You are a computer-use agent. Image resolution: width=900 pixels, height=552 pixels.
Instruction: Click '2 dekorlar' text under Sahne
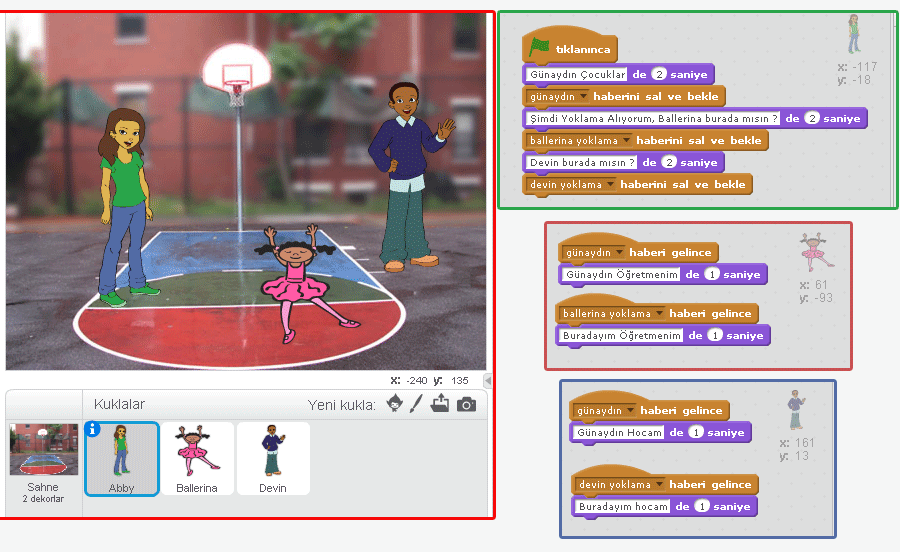43,499
